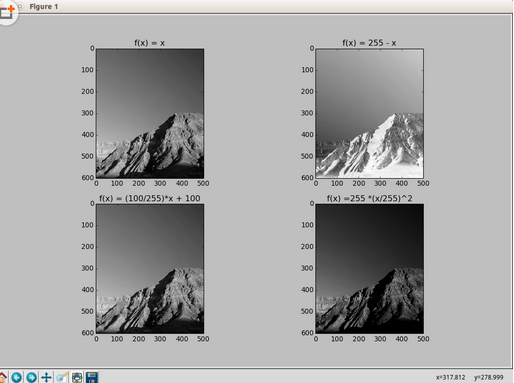Click the x=317.812 coordinate readout
The width and height of the screenshot is (514, 383).
[x=450, y=377]
